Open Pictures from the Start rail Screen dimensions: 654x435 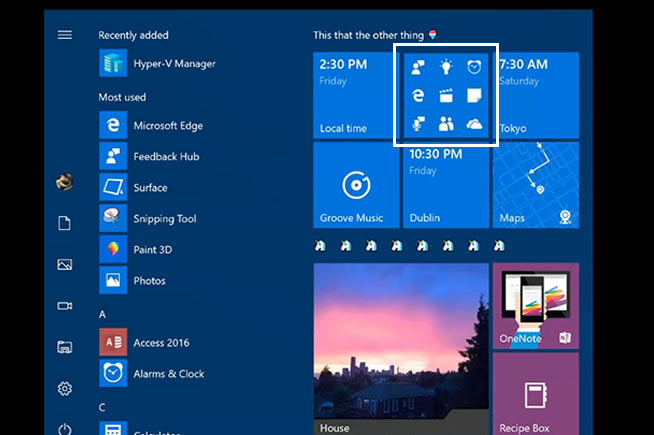(x=64, y=264)
